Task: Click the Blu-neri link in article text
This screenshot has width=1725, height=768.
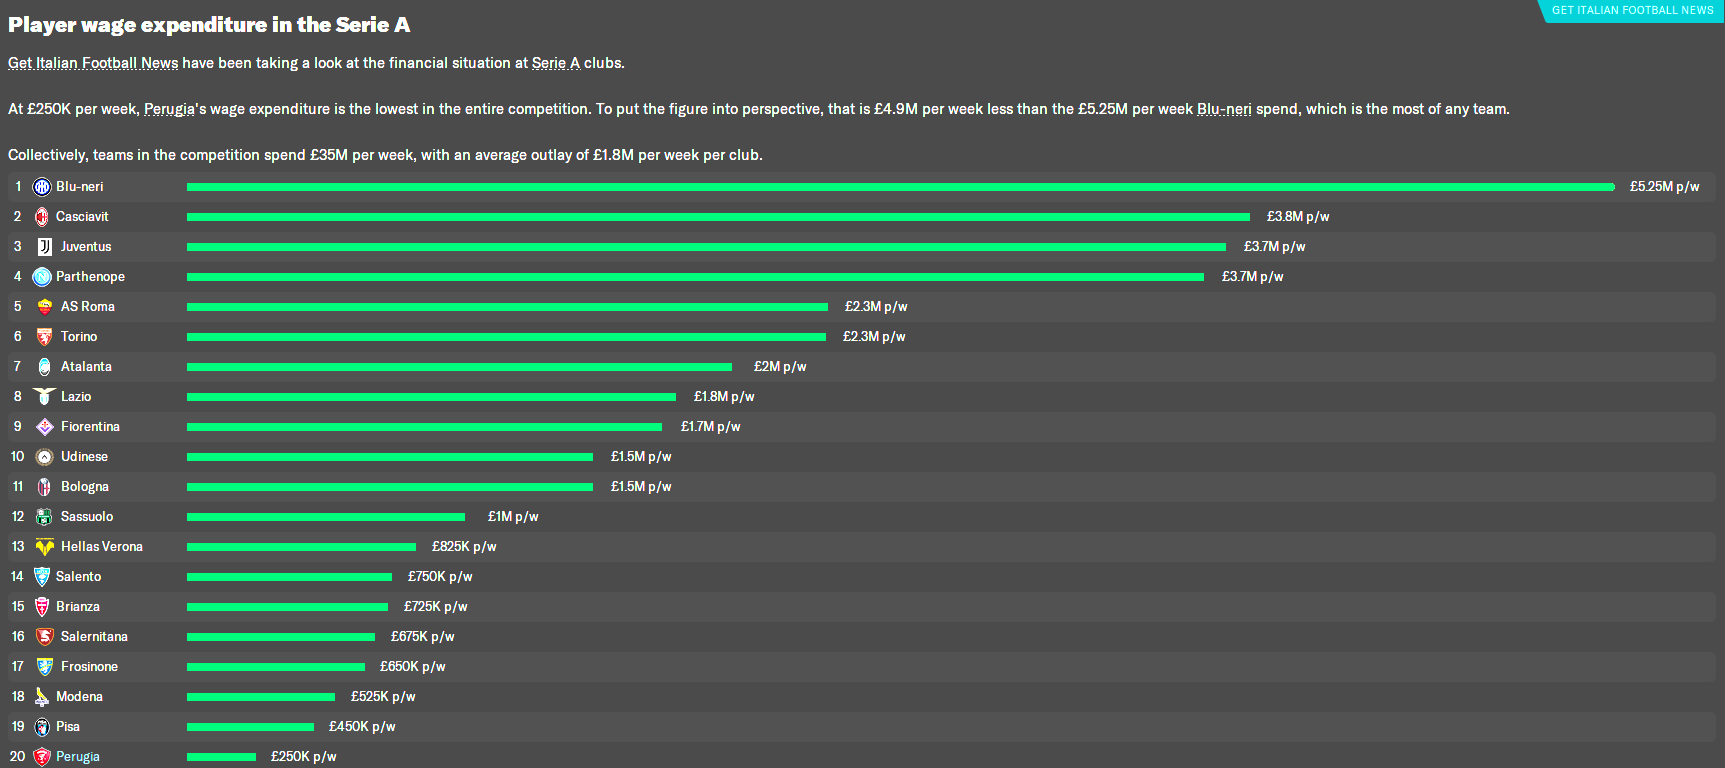Action: [1224, 109]
